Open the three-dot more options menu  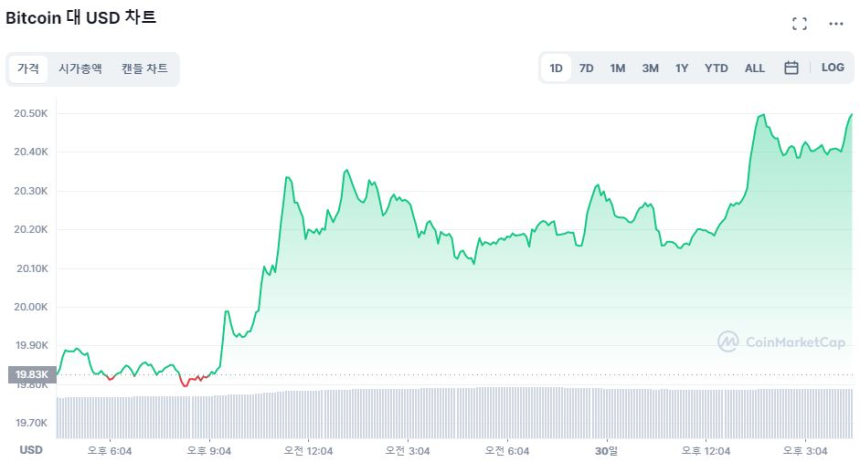click(836, 24)
